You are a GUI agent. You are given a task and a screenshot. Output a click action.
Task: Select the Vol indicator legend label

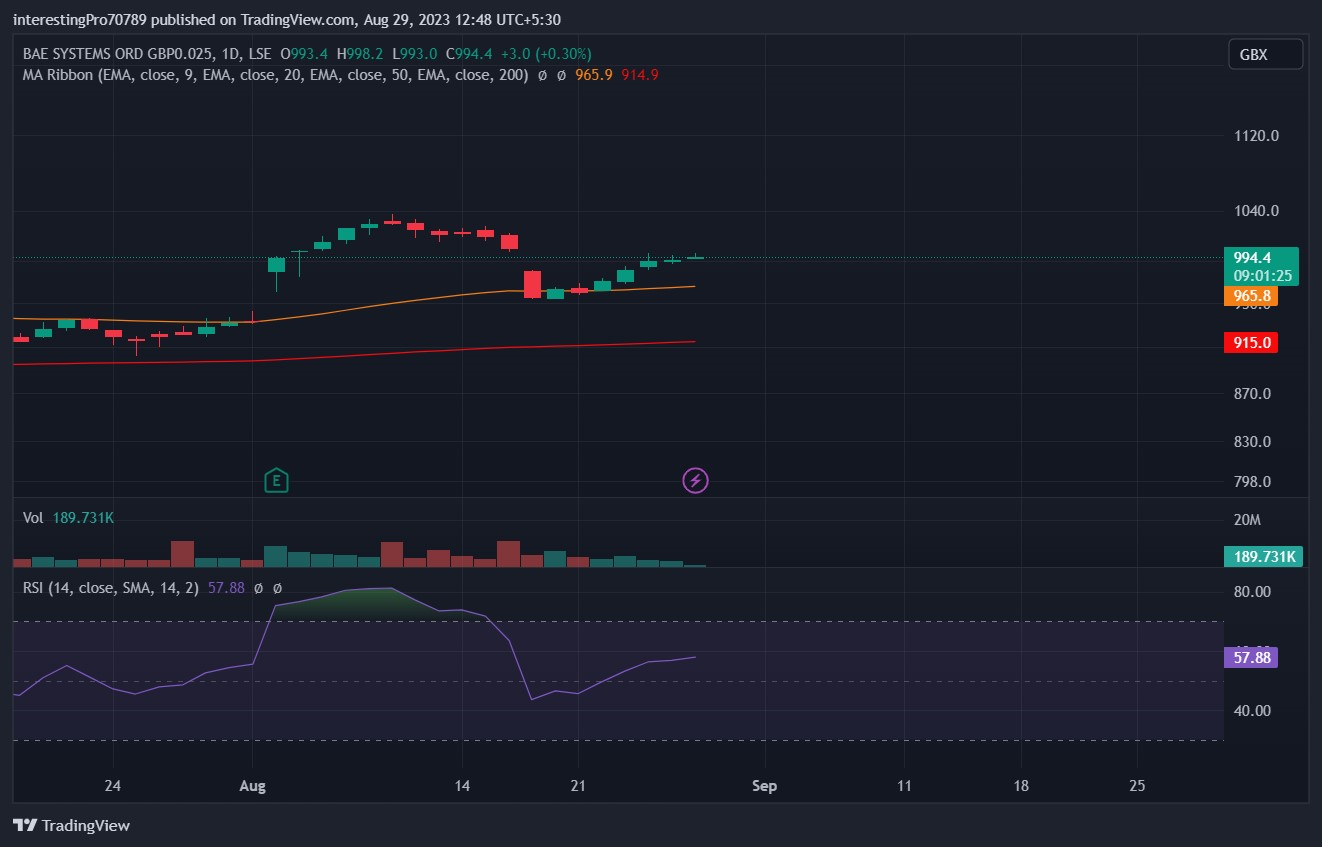pos(33,518)
